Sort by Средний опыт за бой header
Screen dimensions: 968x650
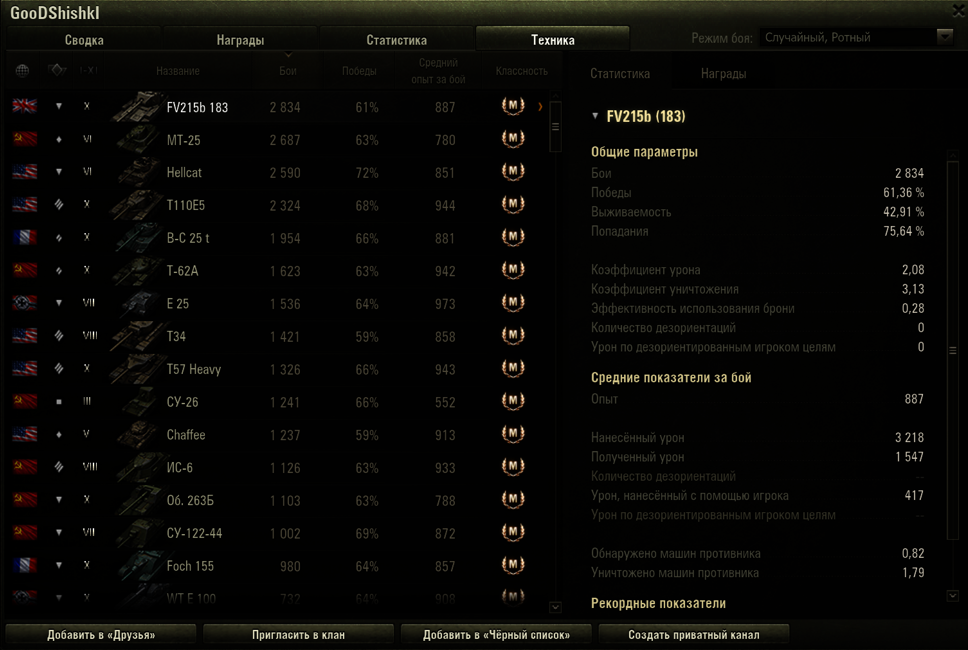(x=438, y=71)
